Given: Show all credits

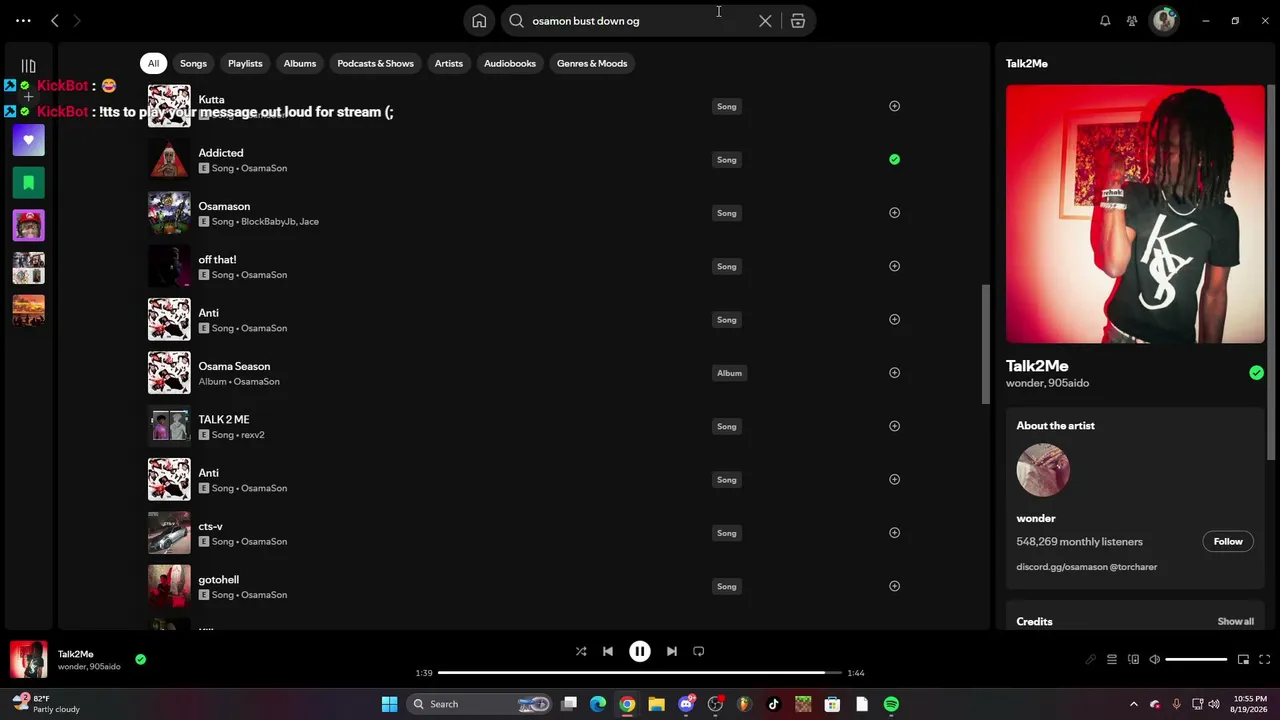Looking at the screenshot, I should 1235,621.
